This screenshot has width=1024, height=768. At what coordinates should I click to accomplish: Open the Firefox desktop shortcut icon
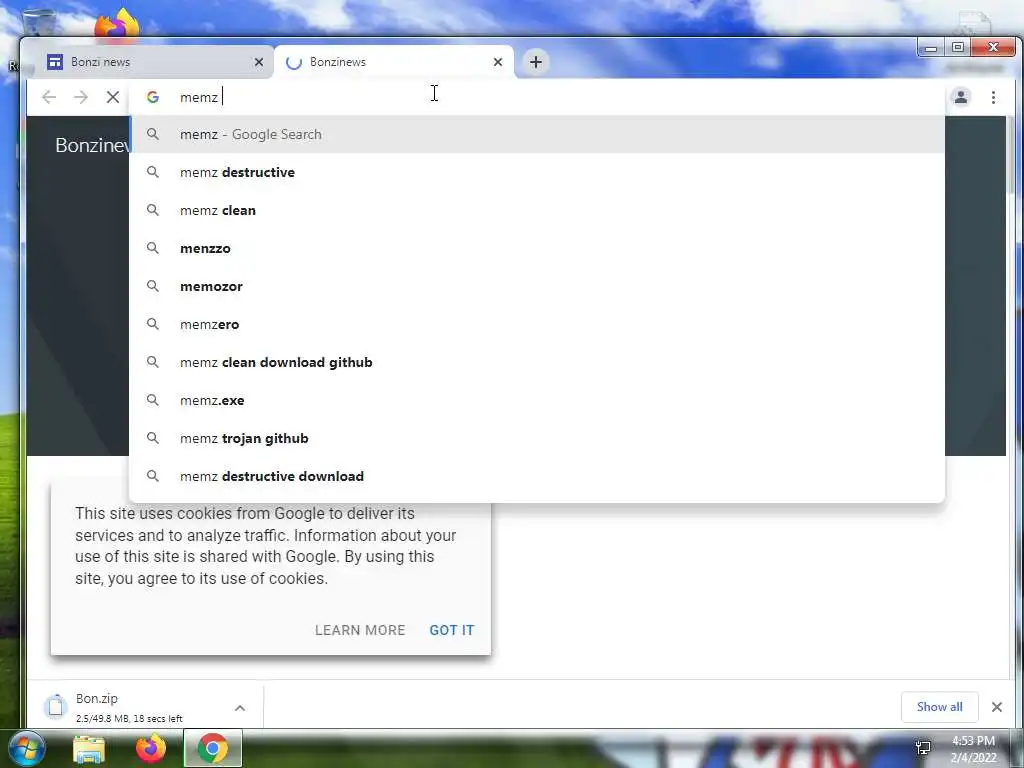tap(117, 24)
